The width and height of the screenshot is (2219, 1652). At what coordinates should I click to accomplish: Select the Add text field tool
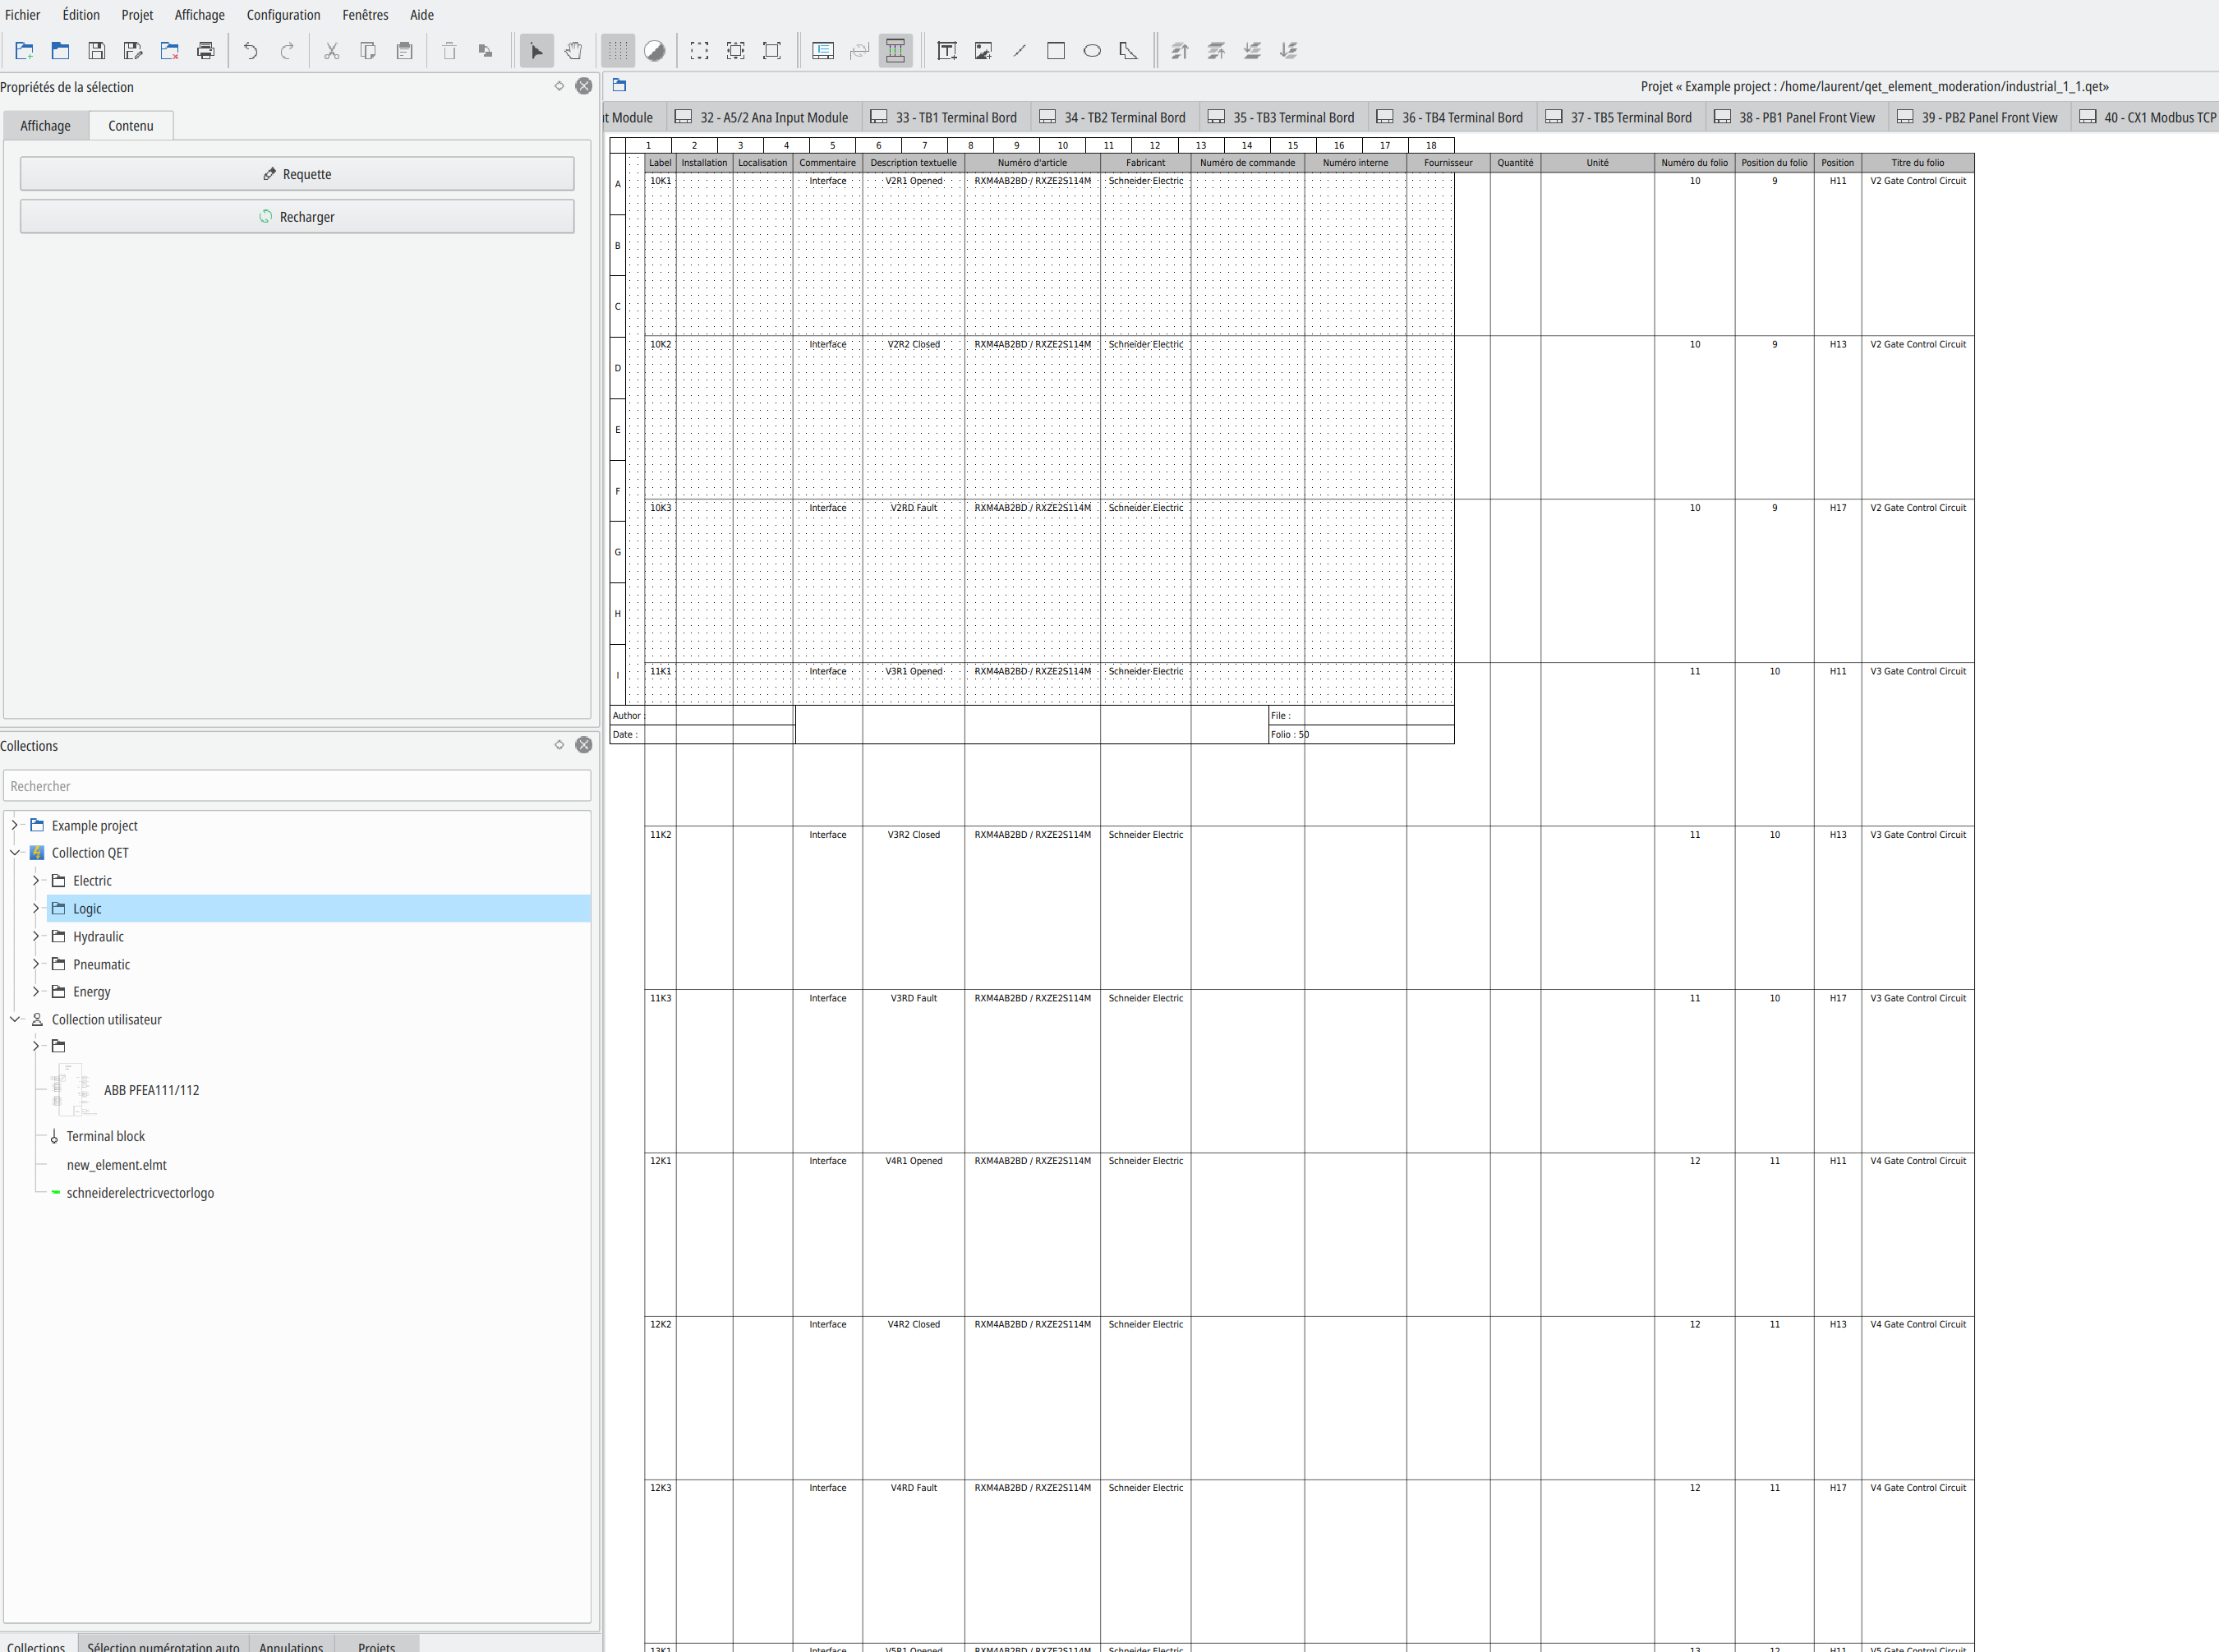(947, 50)
